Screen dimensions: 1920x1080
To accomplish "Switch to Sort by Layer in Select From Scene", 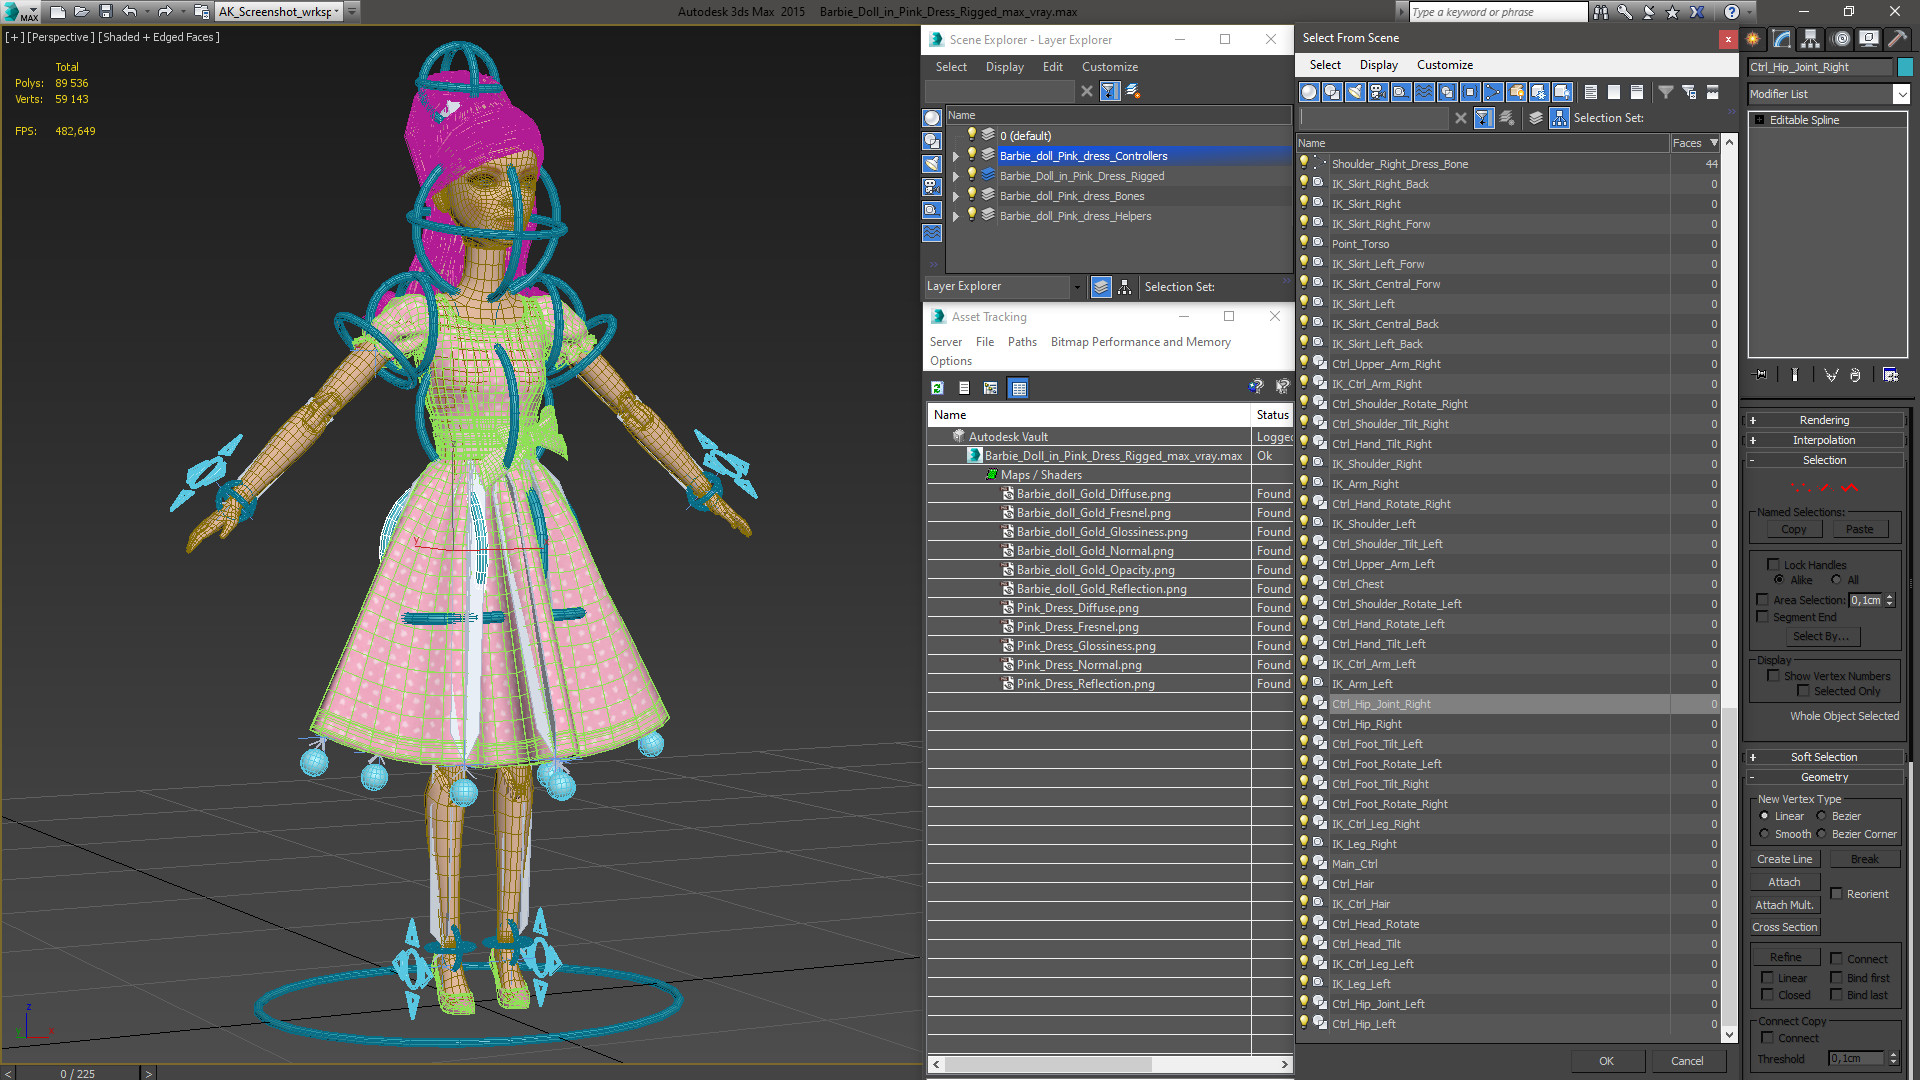I will (x=1536, y=118).
